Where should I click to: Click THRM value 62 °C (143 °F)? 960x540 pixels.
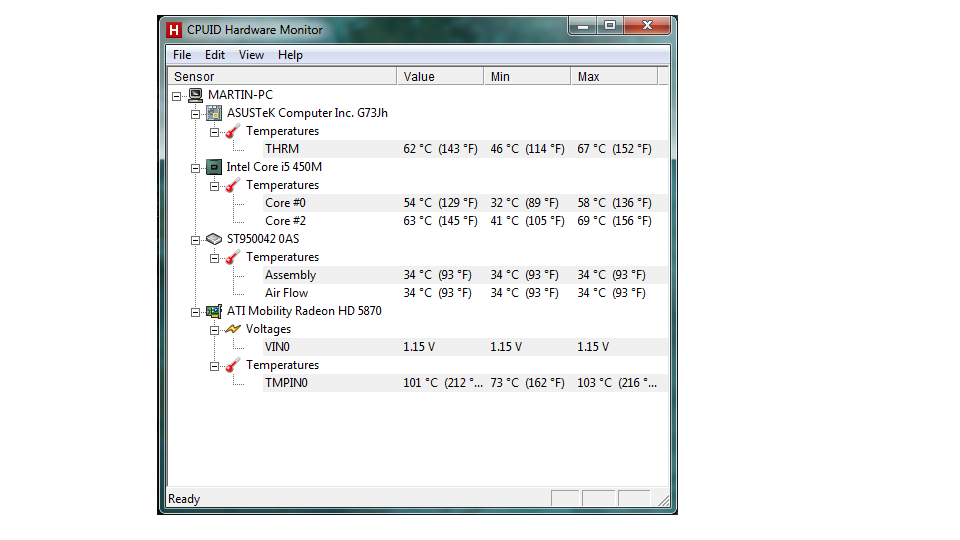440,149
